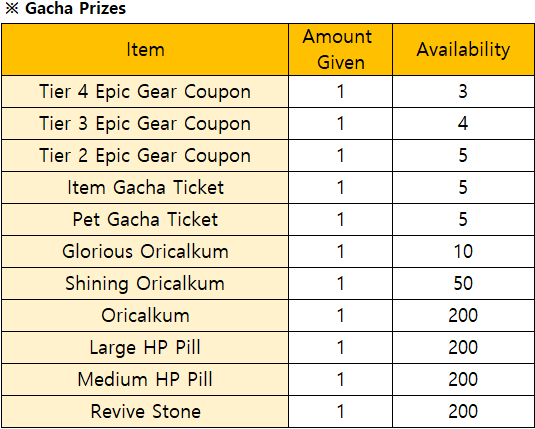Select the Availability column header
This screenshot has width=535, height=429.
coord(463,49)
